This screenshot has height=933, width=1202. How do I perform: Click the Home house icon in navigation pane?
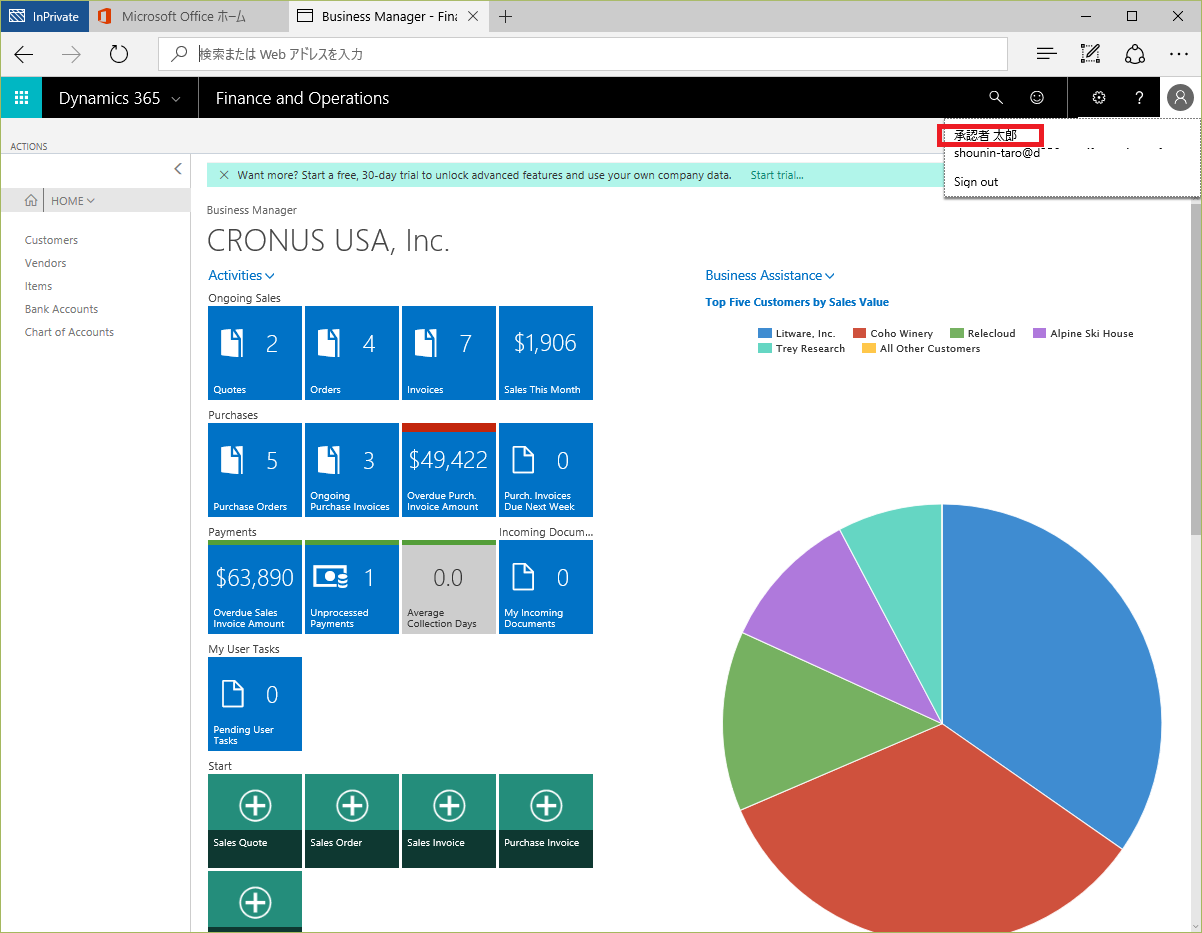point(32,201)
